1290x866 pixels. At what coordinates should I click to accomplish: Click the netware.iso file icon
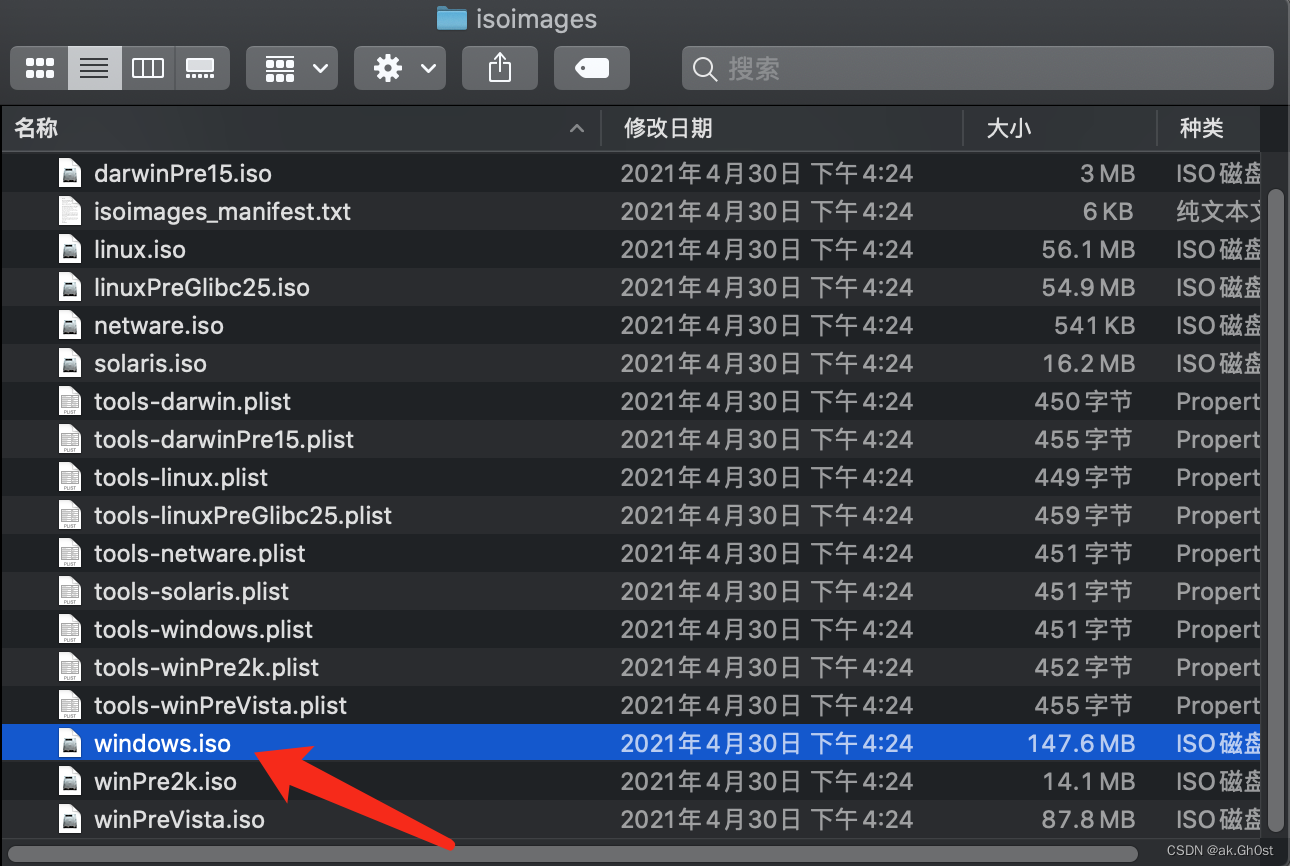click(69, 325)
